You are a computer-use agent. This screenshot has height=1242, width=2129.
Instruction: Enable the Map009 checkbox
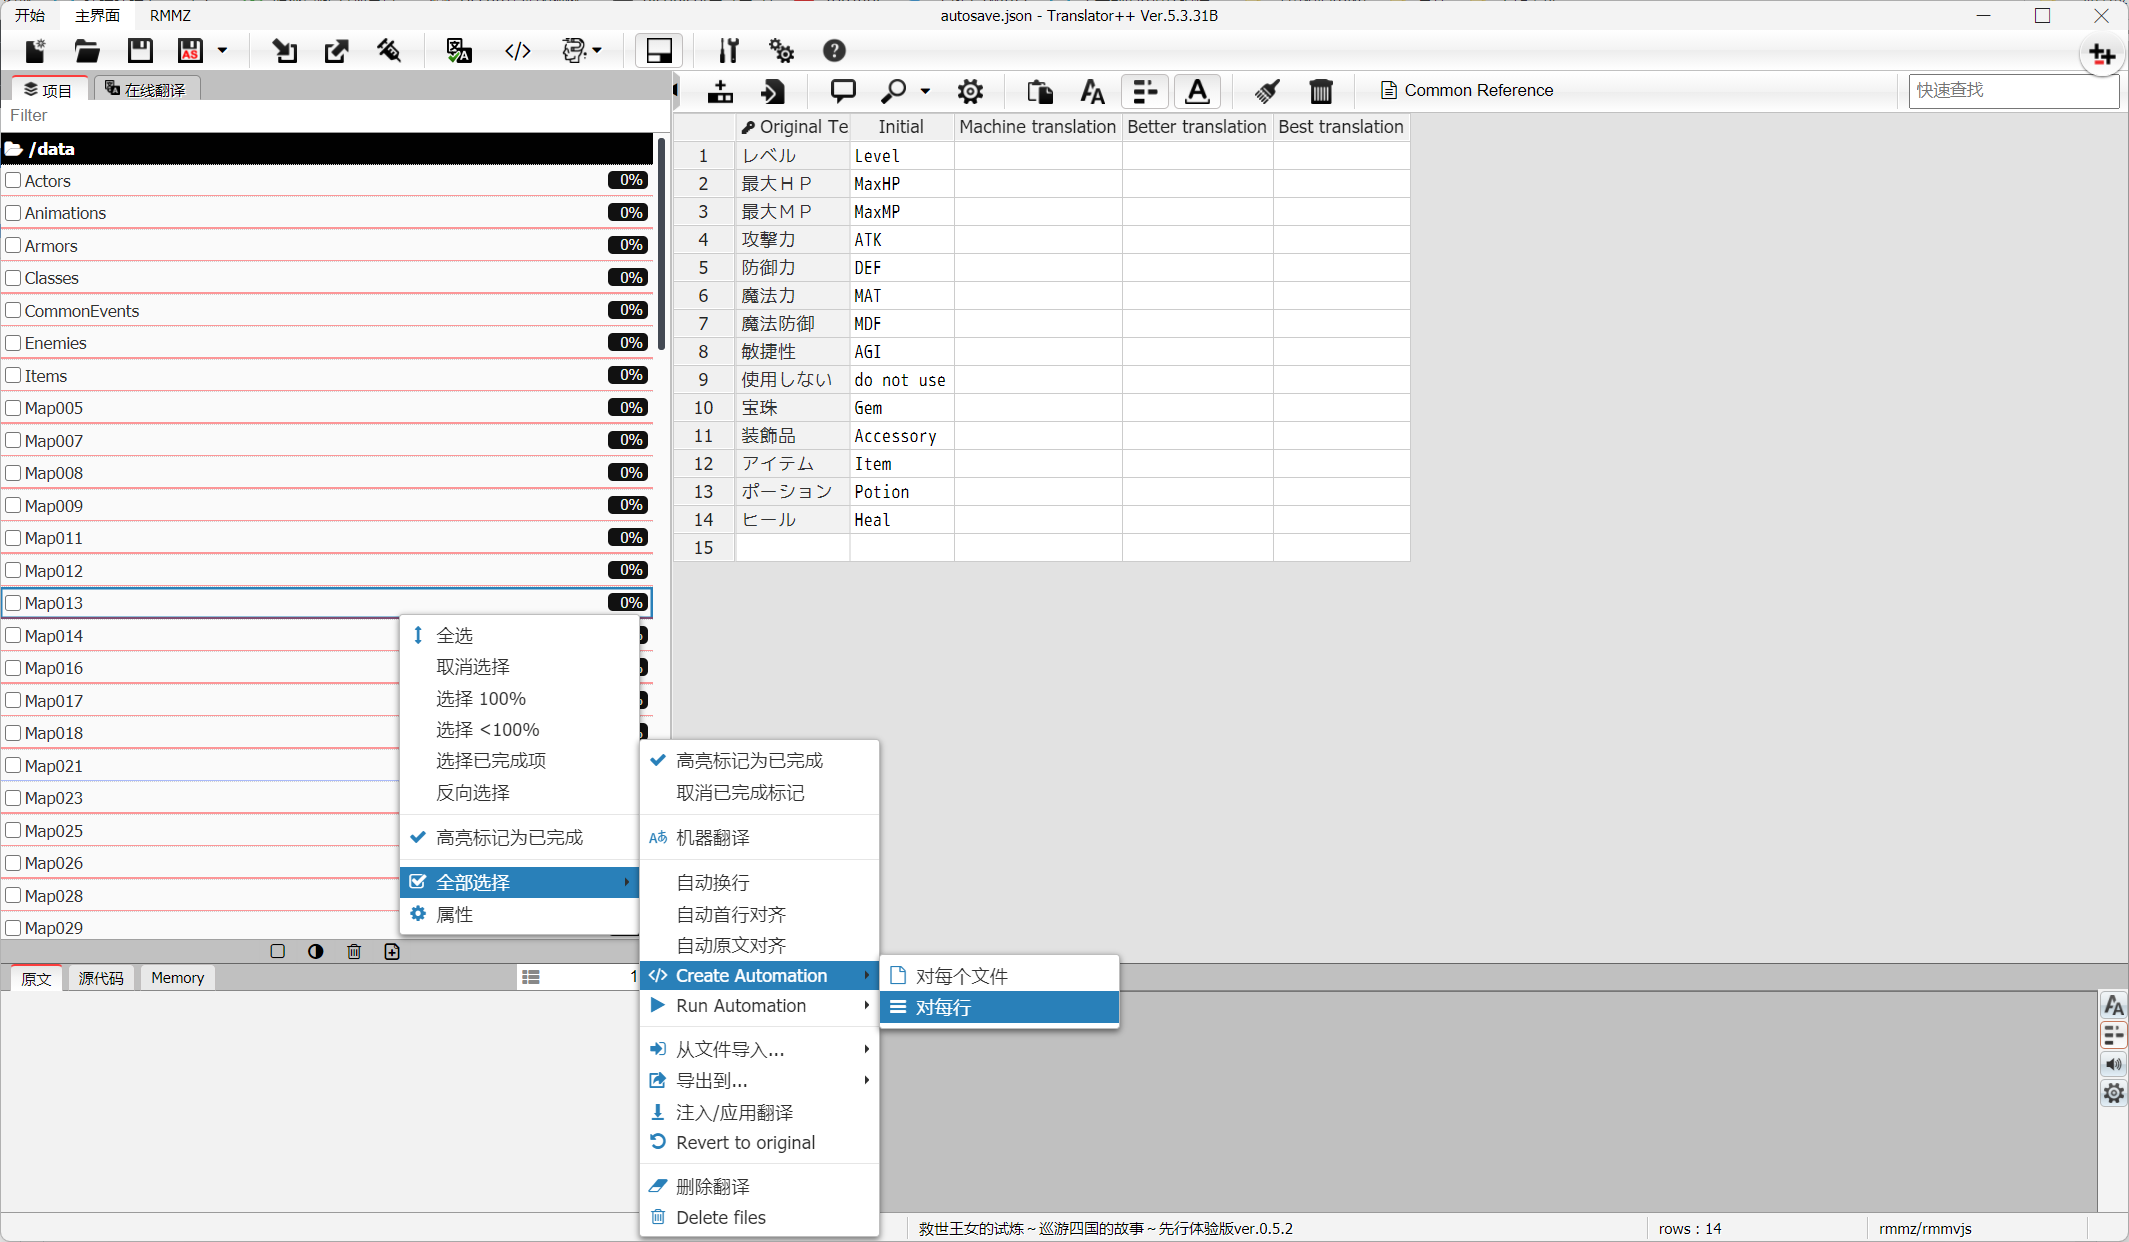point(14,506)
